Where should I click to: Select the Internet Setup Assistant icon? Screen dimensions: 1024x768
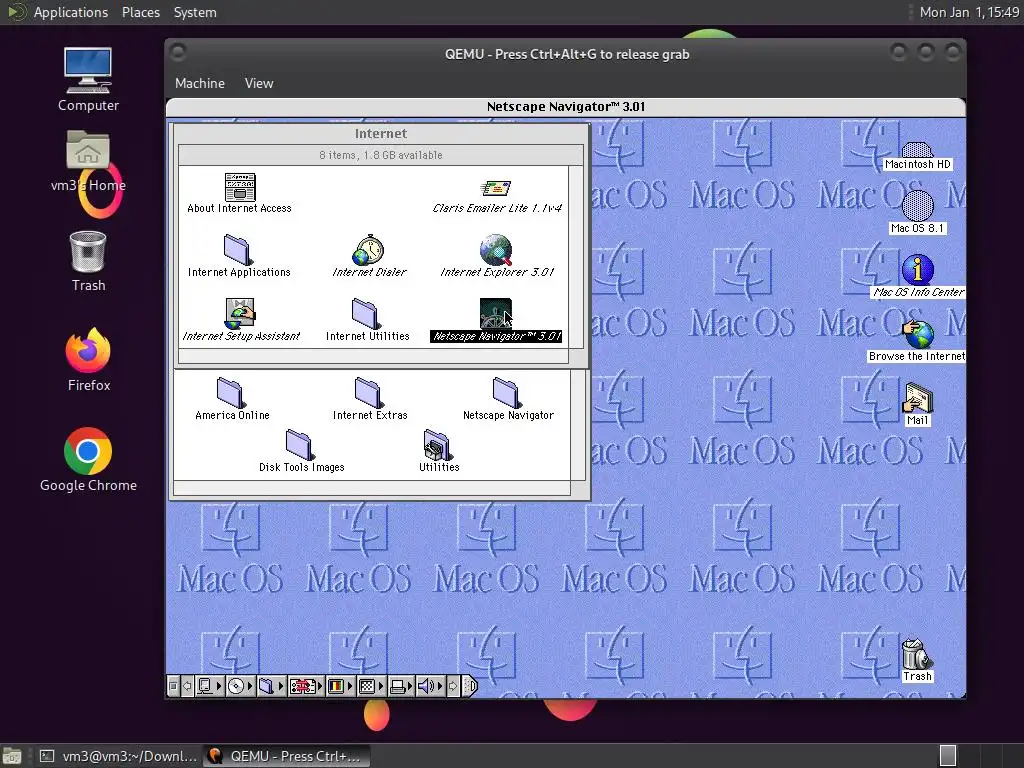pyautogui.click(x=240, y=314)
